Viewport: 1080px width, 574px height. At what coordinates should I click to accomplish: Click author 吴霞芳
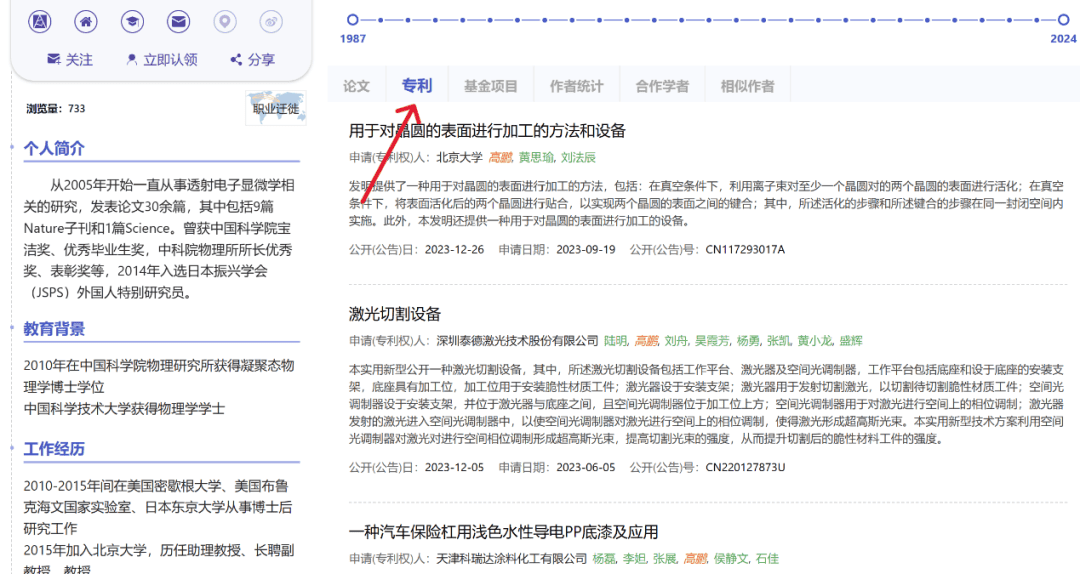(712, 341)
